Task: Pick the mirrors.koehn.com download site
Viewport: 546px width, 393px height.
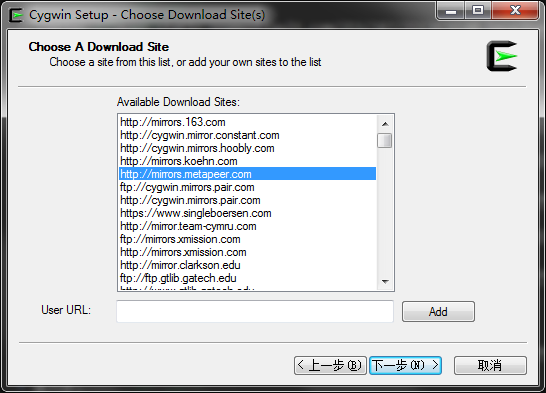Action: 248,161
